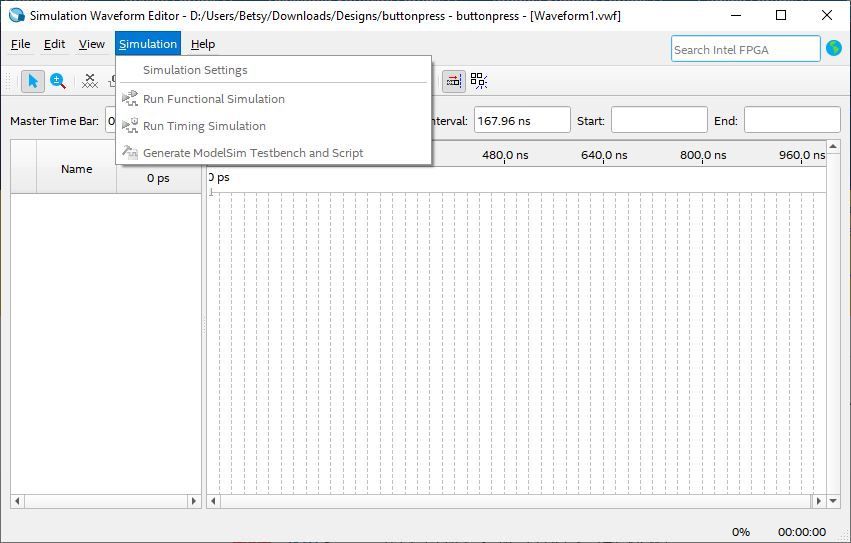The width and height of the screenshot is (851, 543).
Task: Click the Interval value field
Action: click(x=522, y=120)
